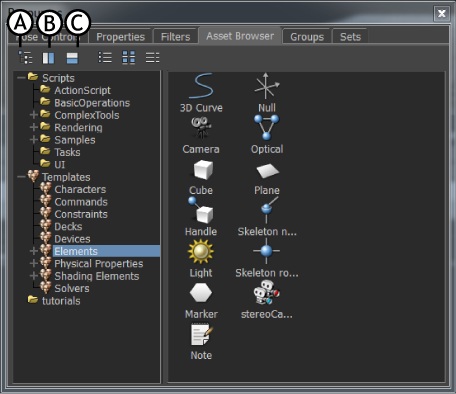456x394 pixels.
Task: Collapse the Scripts folder
Action: tap(21, 78)
